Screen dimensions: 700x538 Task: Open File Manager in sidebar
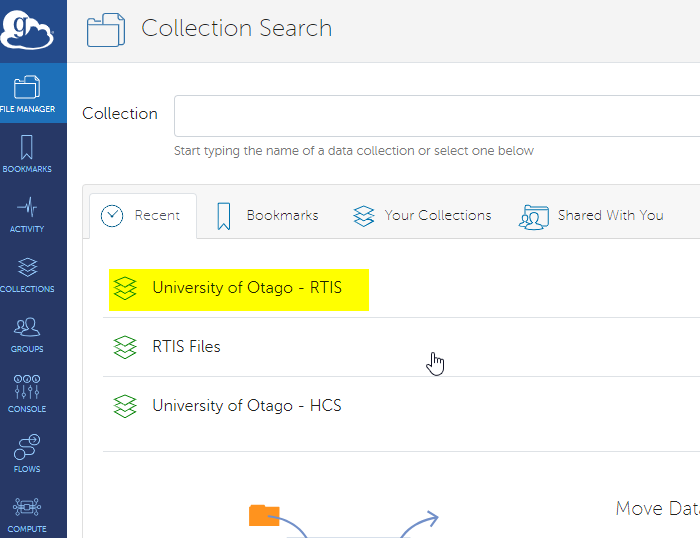tap(28, 93)
